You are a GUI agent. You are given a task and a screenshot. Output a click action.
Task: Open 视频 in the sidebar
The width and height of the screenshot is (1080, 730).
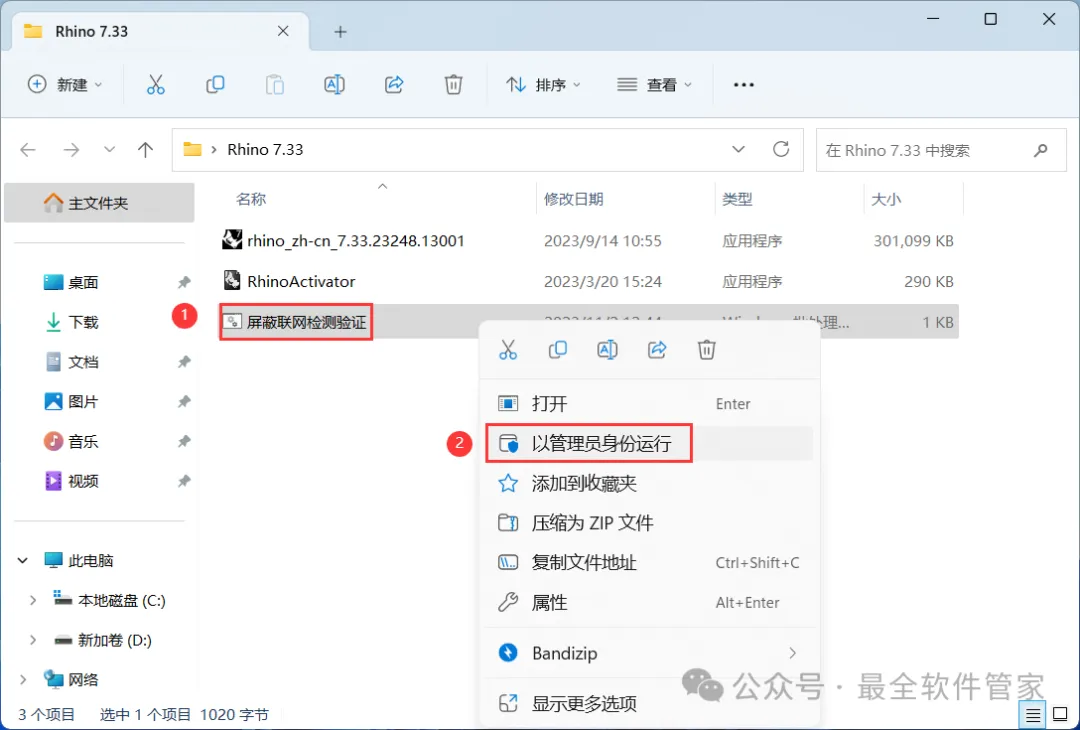83,481
